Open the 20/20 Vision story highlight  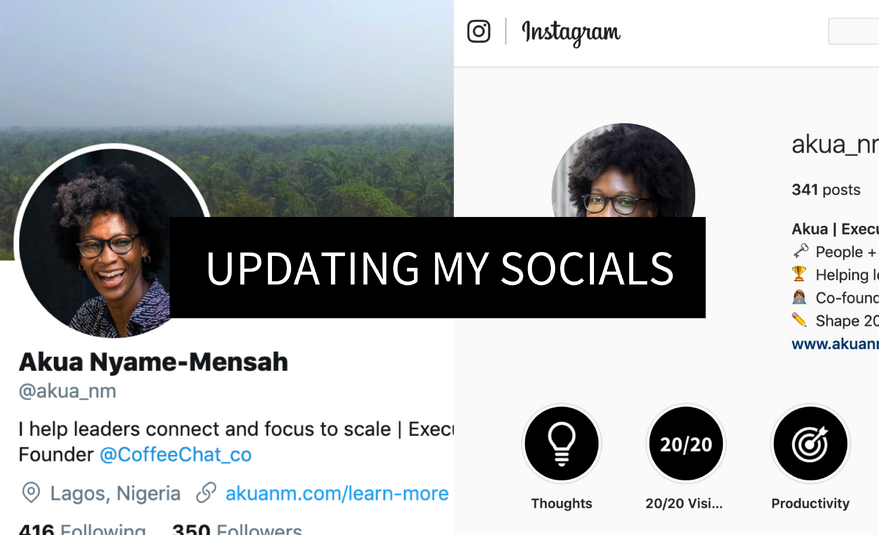686,444
